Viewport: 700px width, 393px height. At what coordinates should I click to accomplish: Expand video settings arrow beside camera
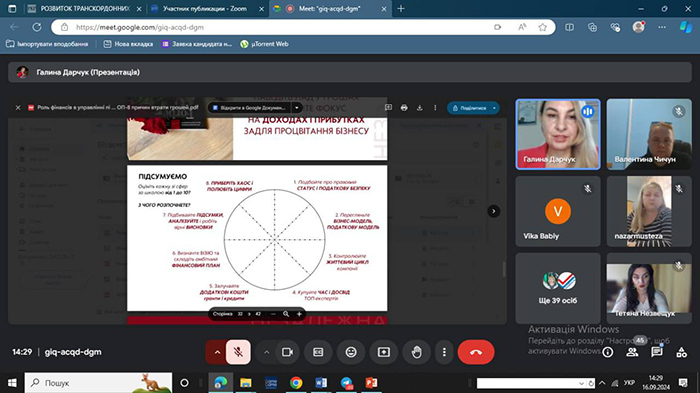tap(267, 352)
